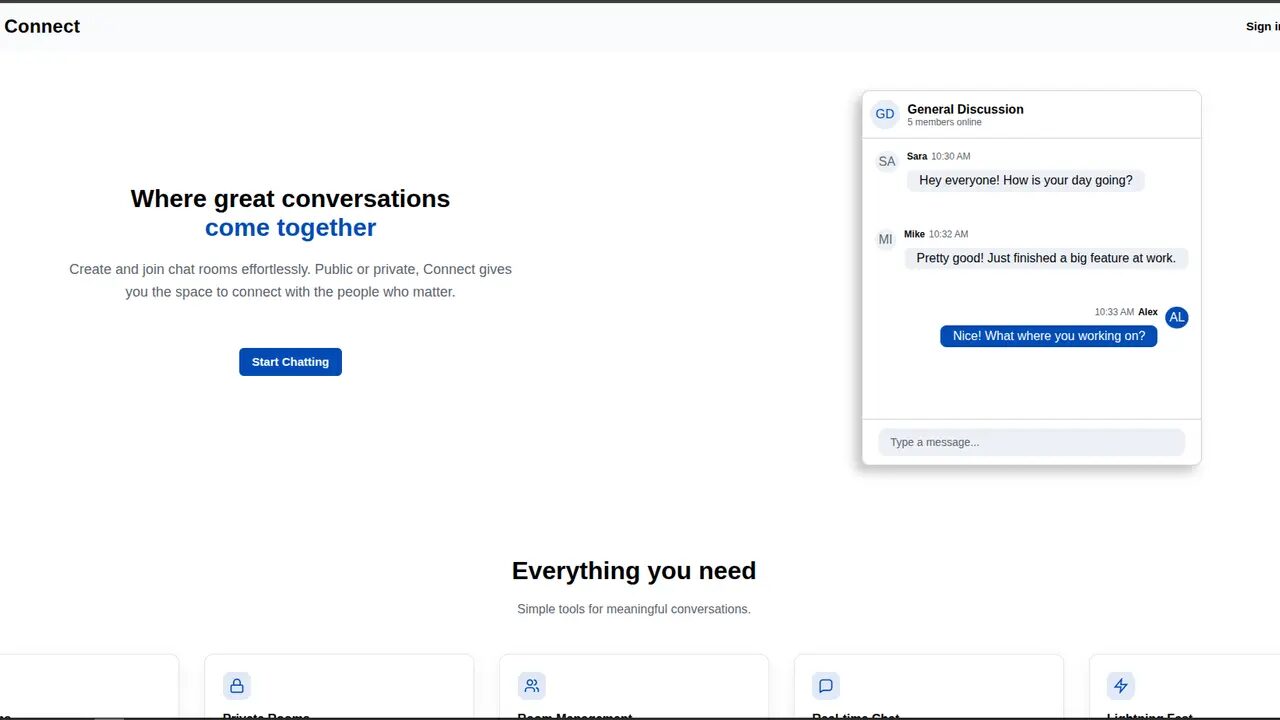Click 'Simple tools for meaningful conversations.' subtitle

pyautogui.click(x=634, y=609)
